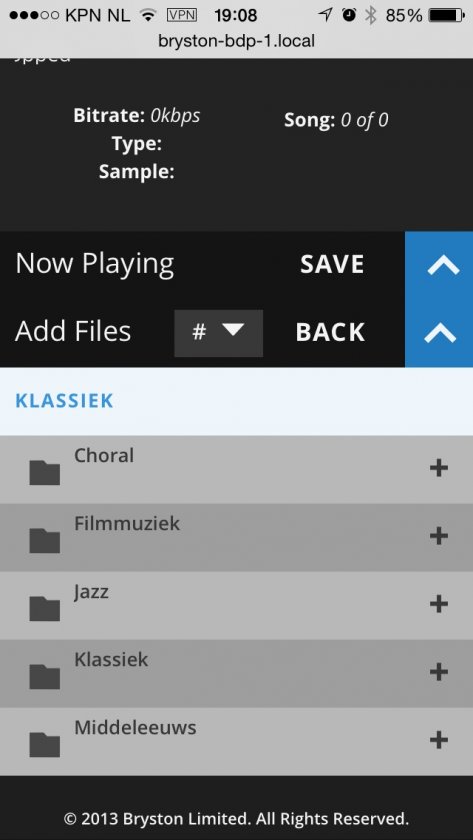Image resolution: width=473 pixels, height=840 pixels.
Task: Go BACK in the file browser
Action: pyautogui.click(x=330, y=332)
